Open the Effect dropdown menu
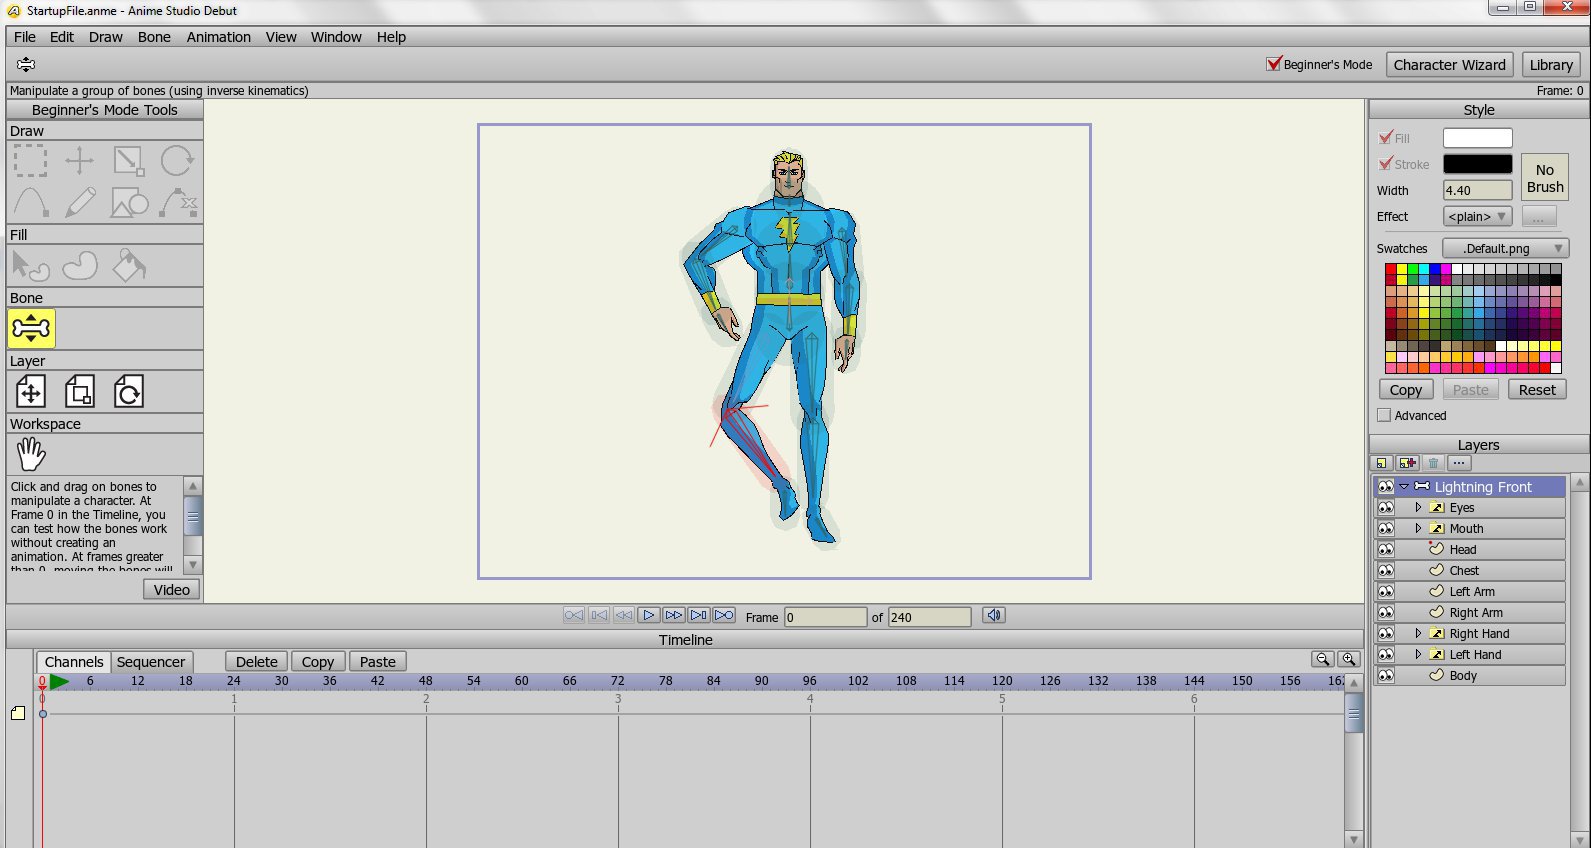 (x=1477, y=216)
